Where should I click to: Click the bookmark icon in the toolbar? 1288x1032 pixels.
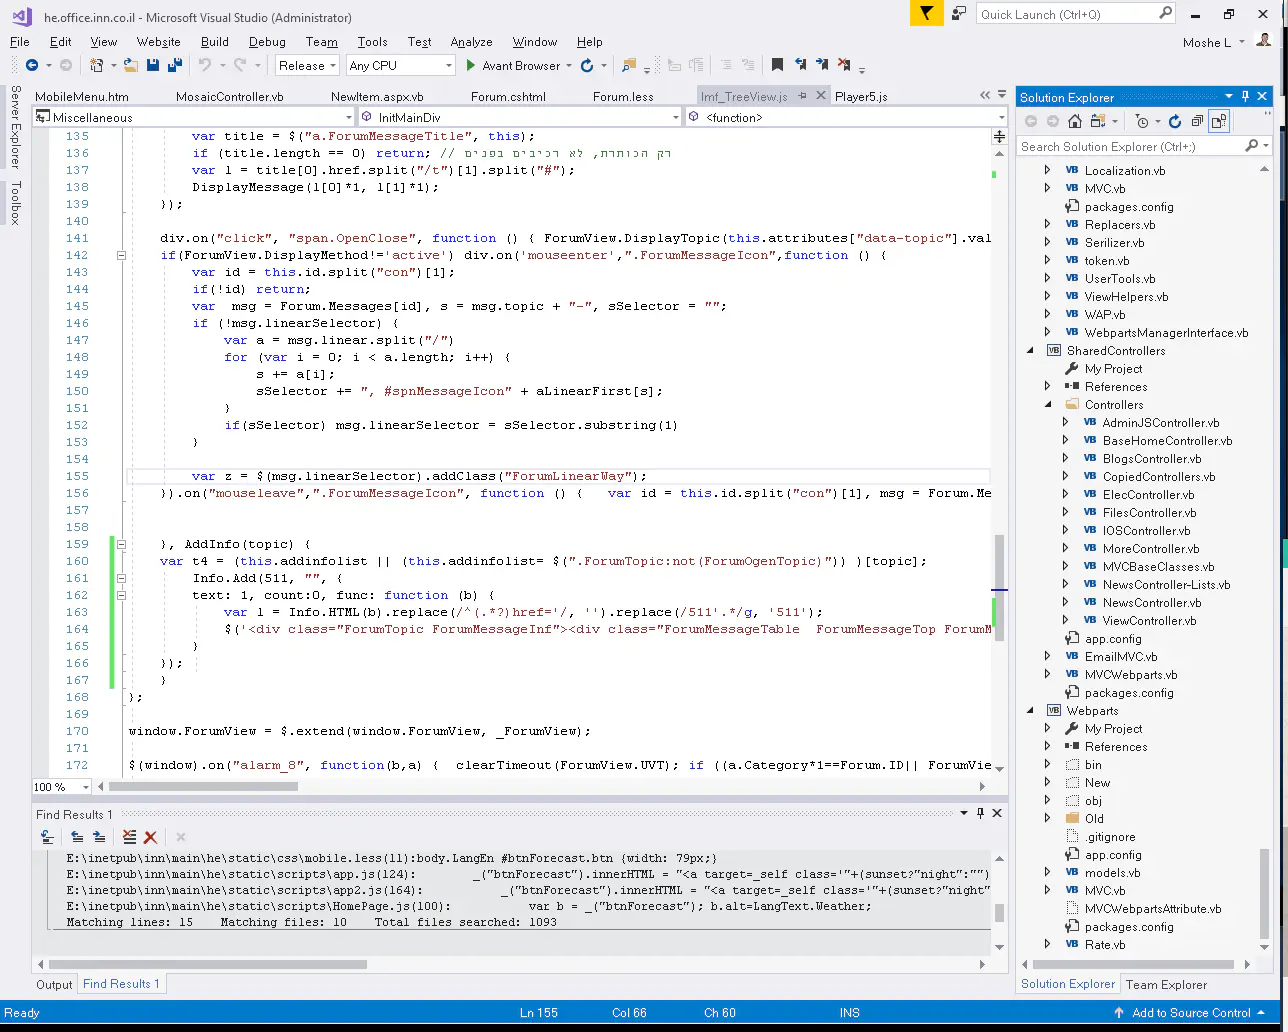[x=777, y=66]
